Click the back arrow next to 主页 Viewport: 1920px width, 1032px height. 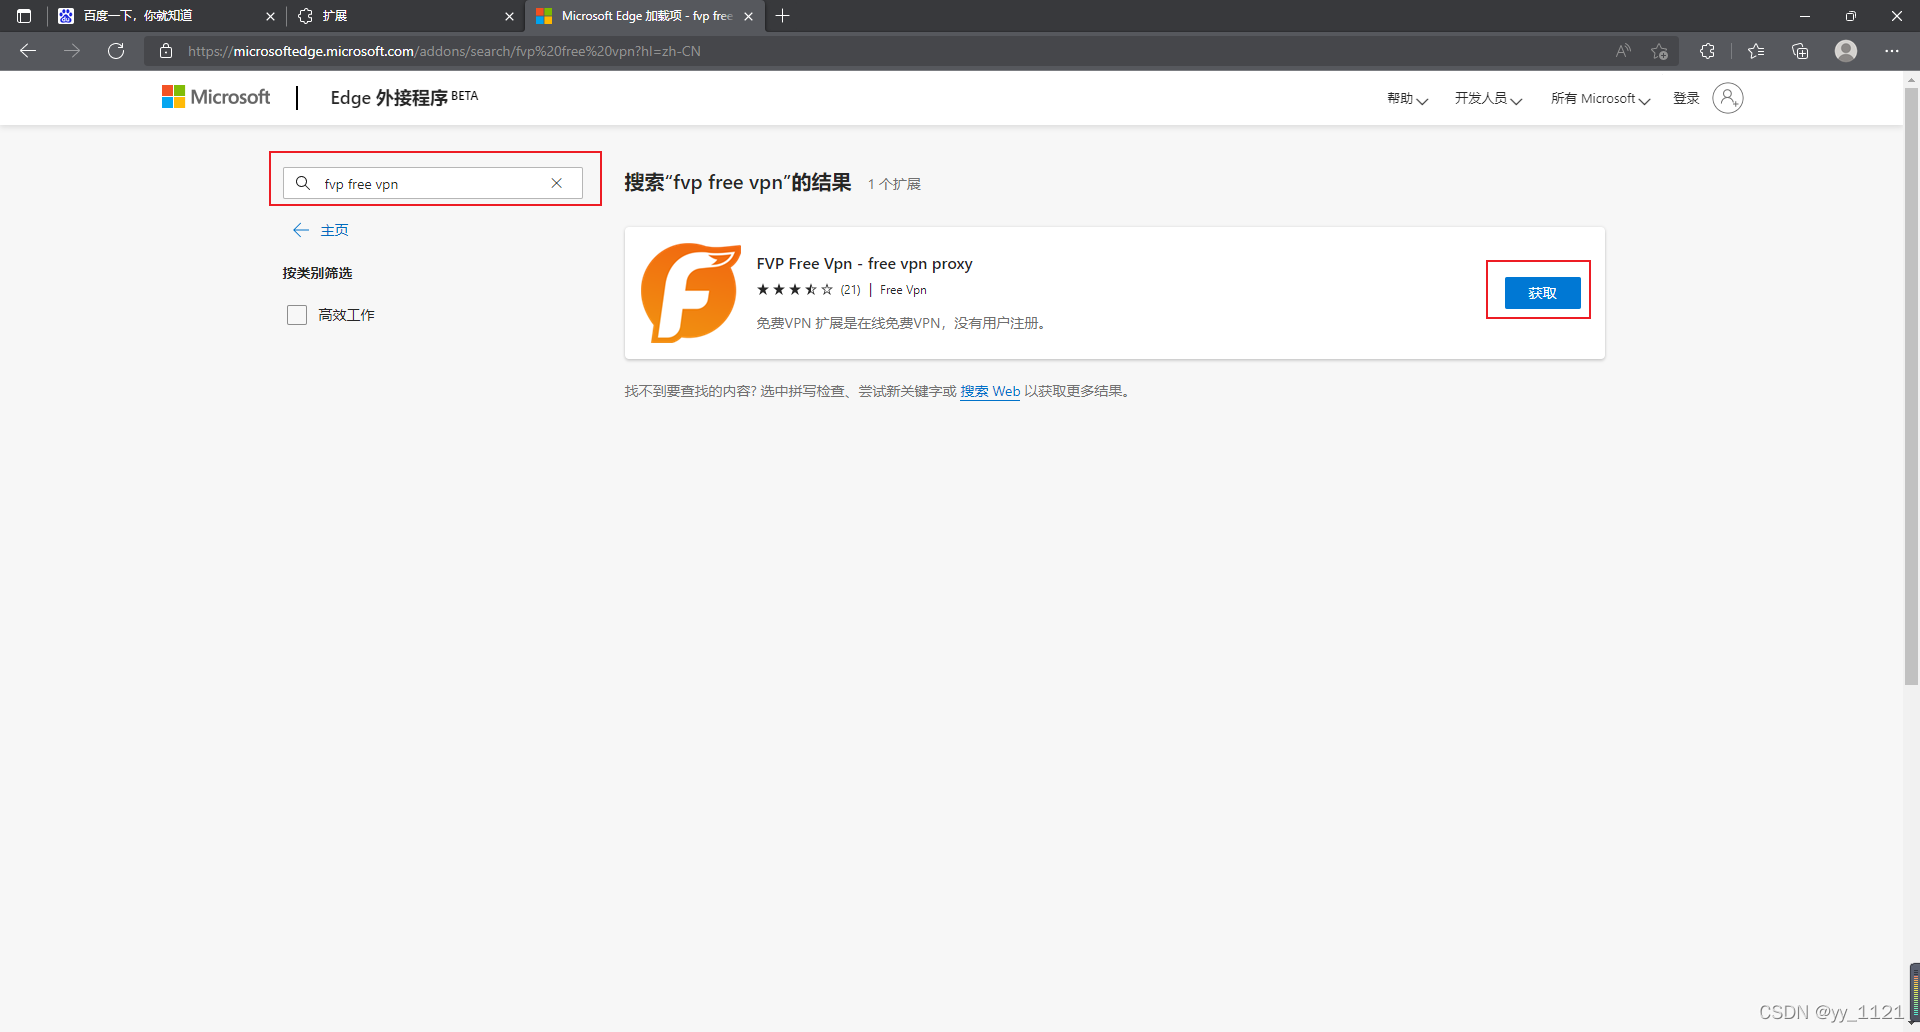coord(301,229)
